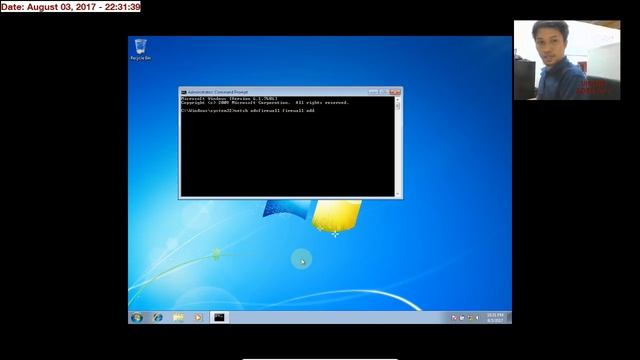Click the netsh advfirewall command line text

[248, 111]
